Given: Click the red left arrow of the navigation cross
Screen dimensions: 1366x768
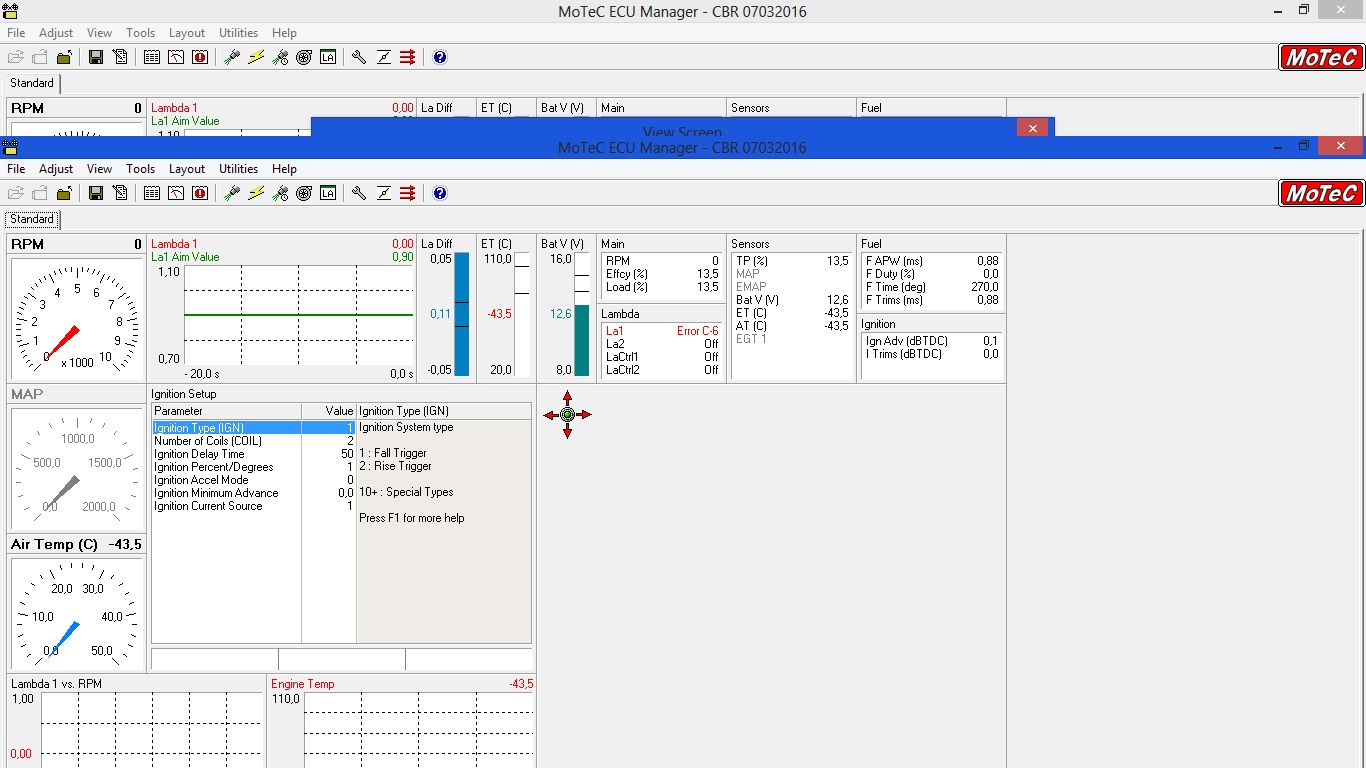Looking at the screenshot, I should click(550, 414).
